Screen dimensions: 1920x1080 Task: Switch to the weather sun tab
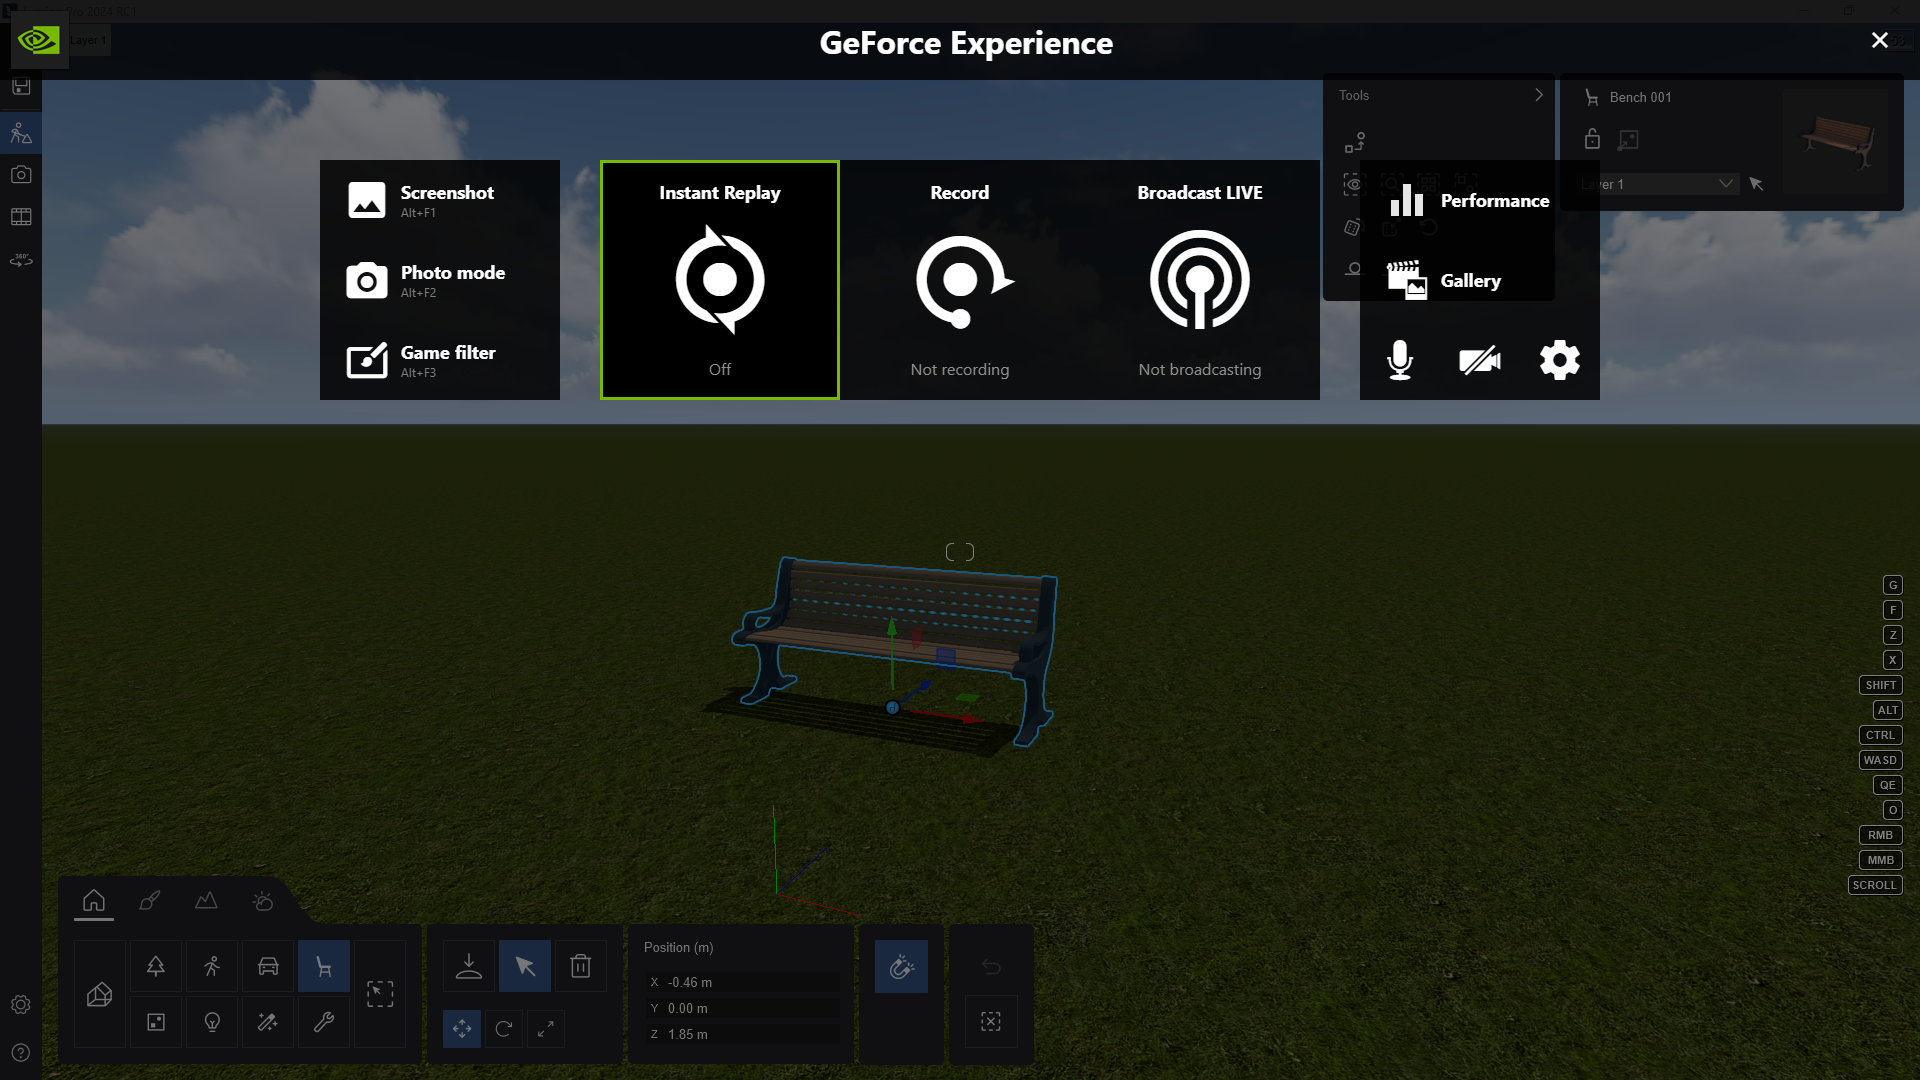tap(263, 901)
